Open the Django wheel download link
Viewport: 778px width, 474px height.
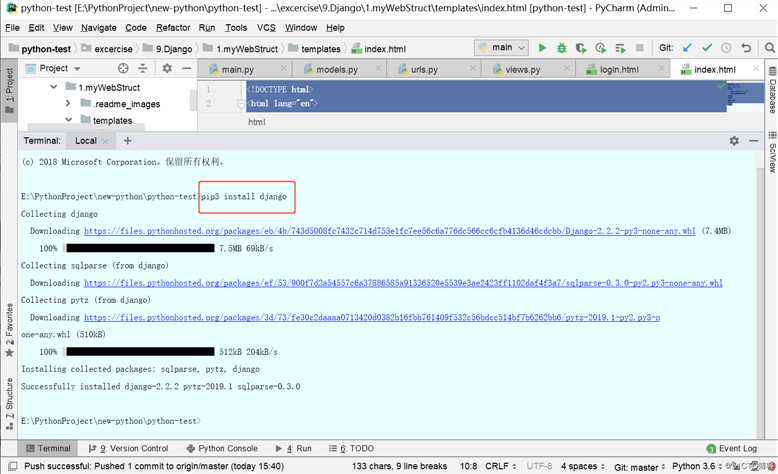389,231
